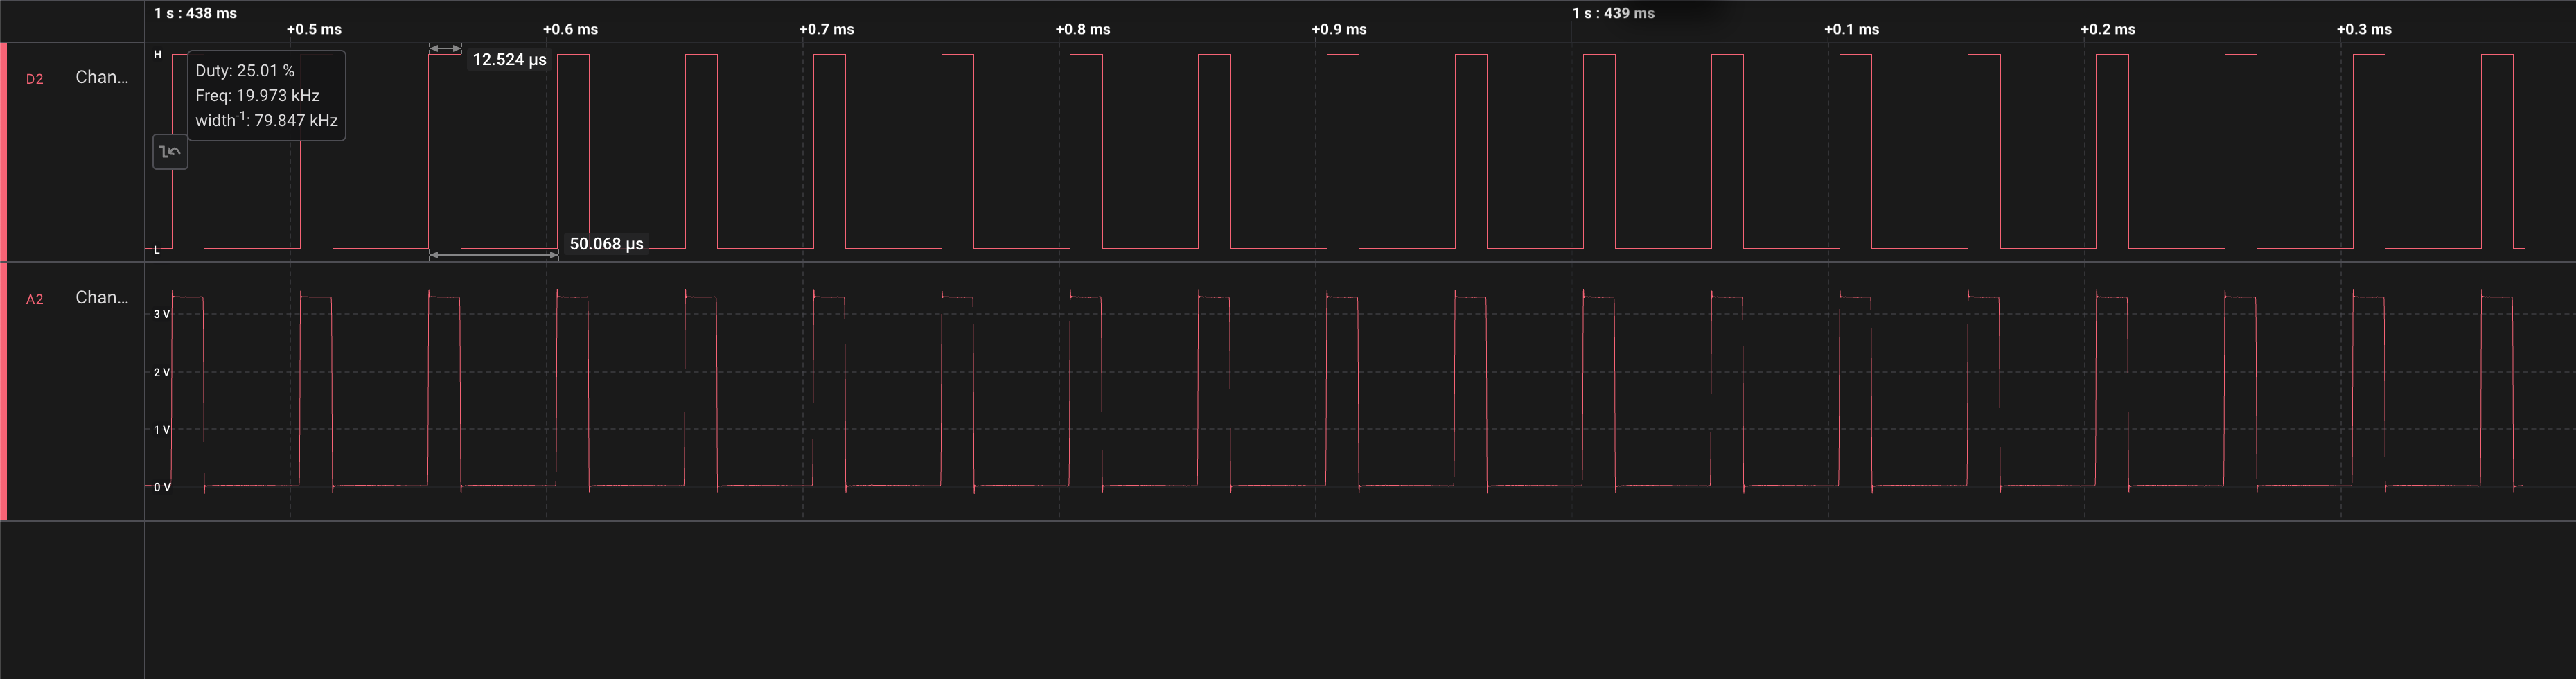
Task: Click the 12.524 µs pulse width label
Action: (x=509, y=60)
